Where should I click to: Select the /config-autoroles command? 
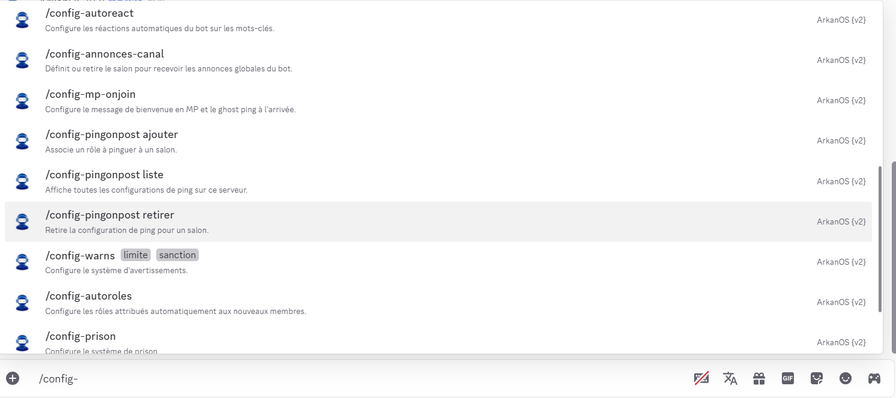438,303
